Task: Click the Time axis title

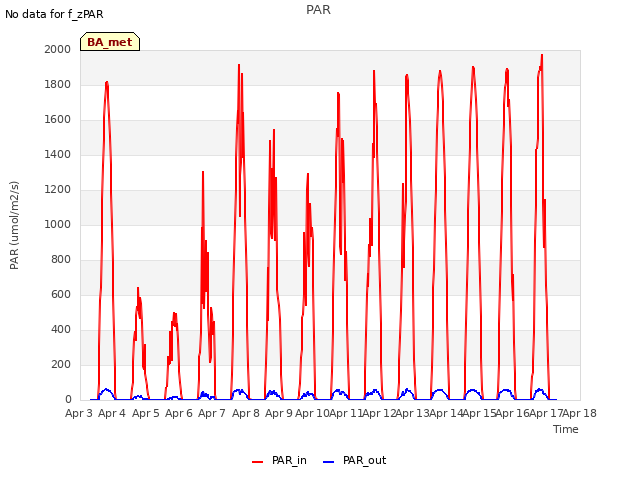Action: tap(566, 429)
